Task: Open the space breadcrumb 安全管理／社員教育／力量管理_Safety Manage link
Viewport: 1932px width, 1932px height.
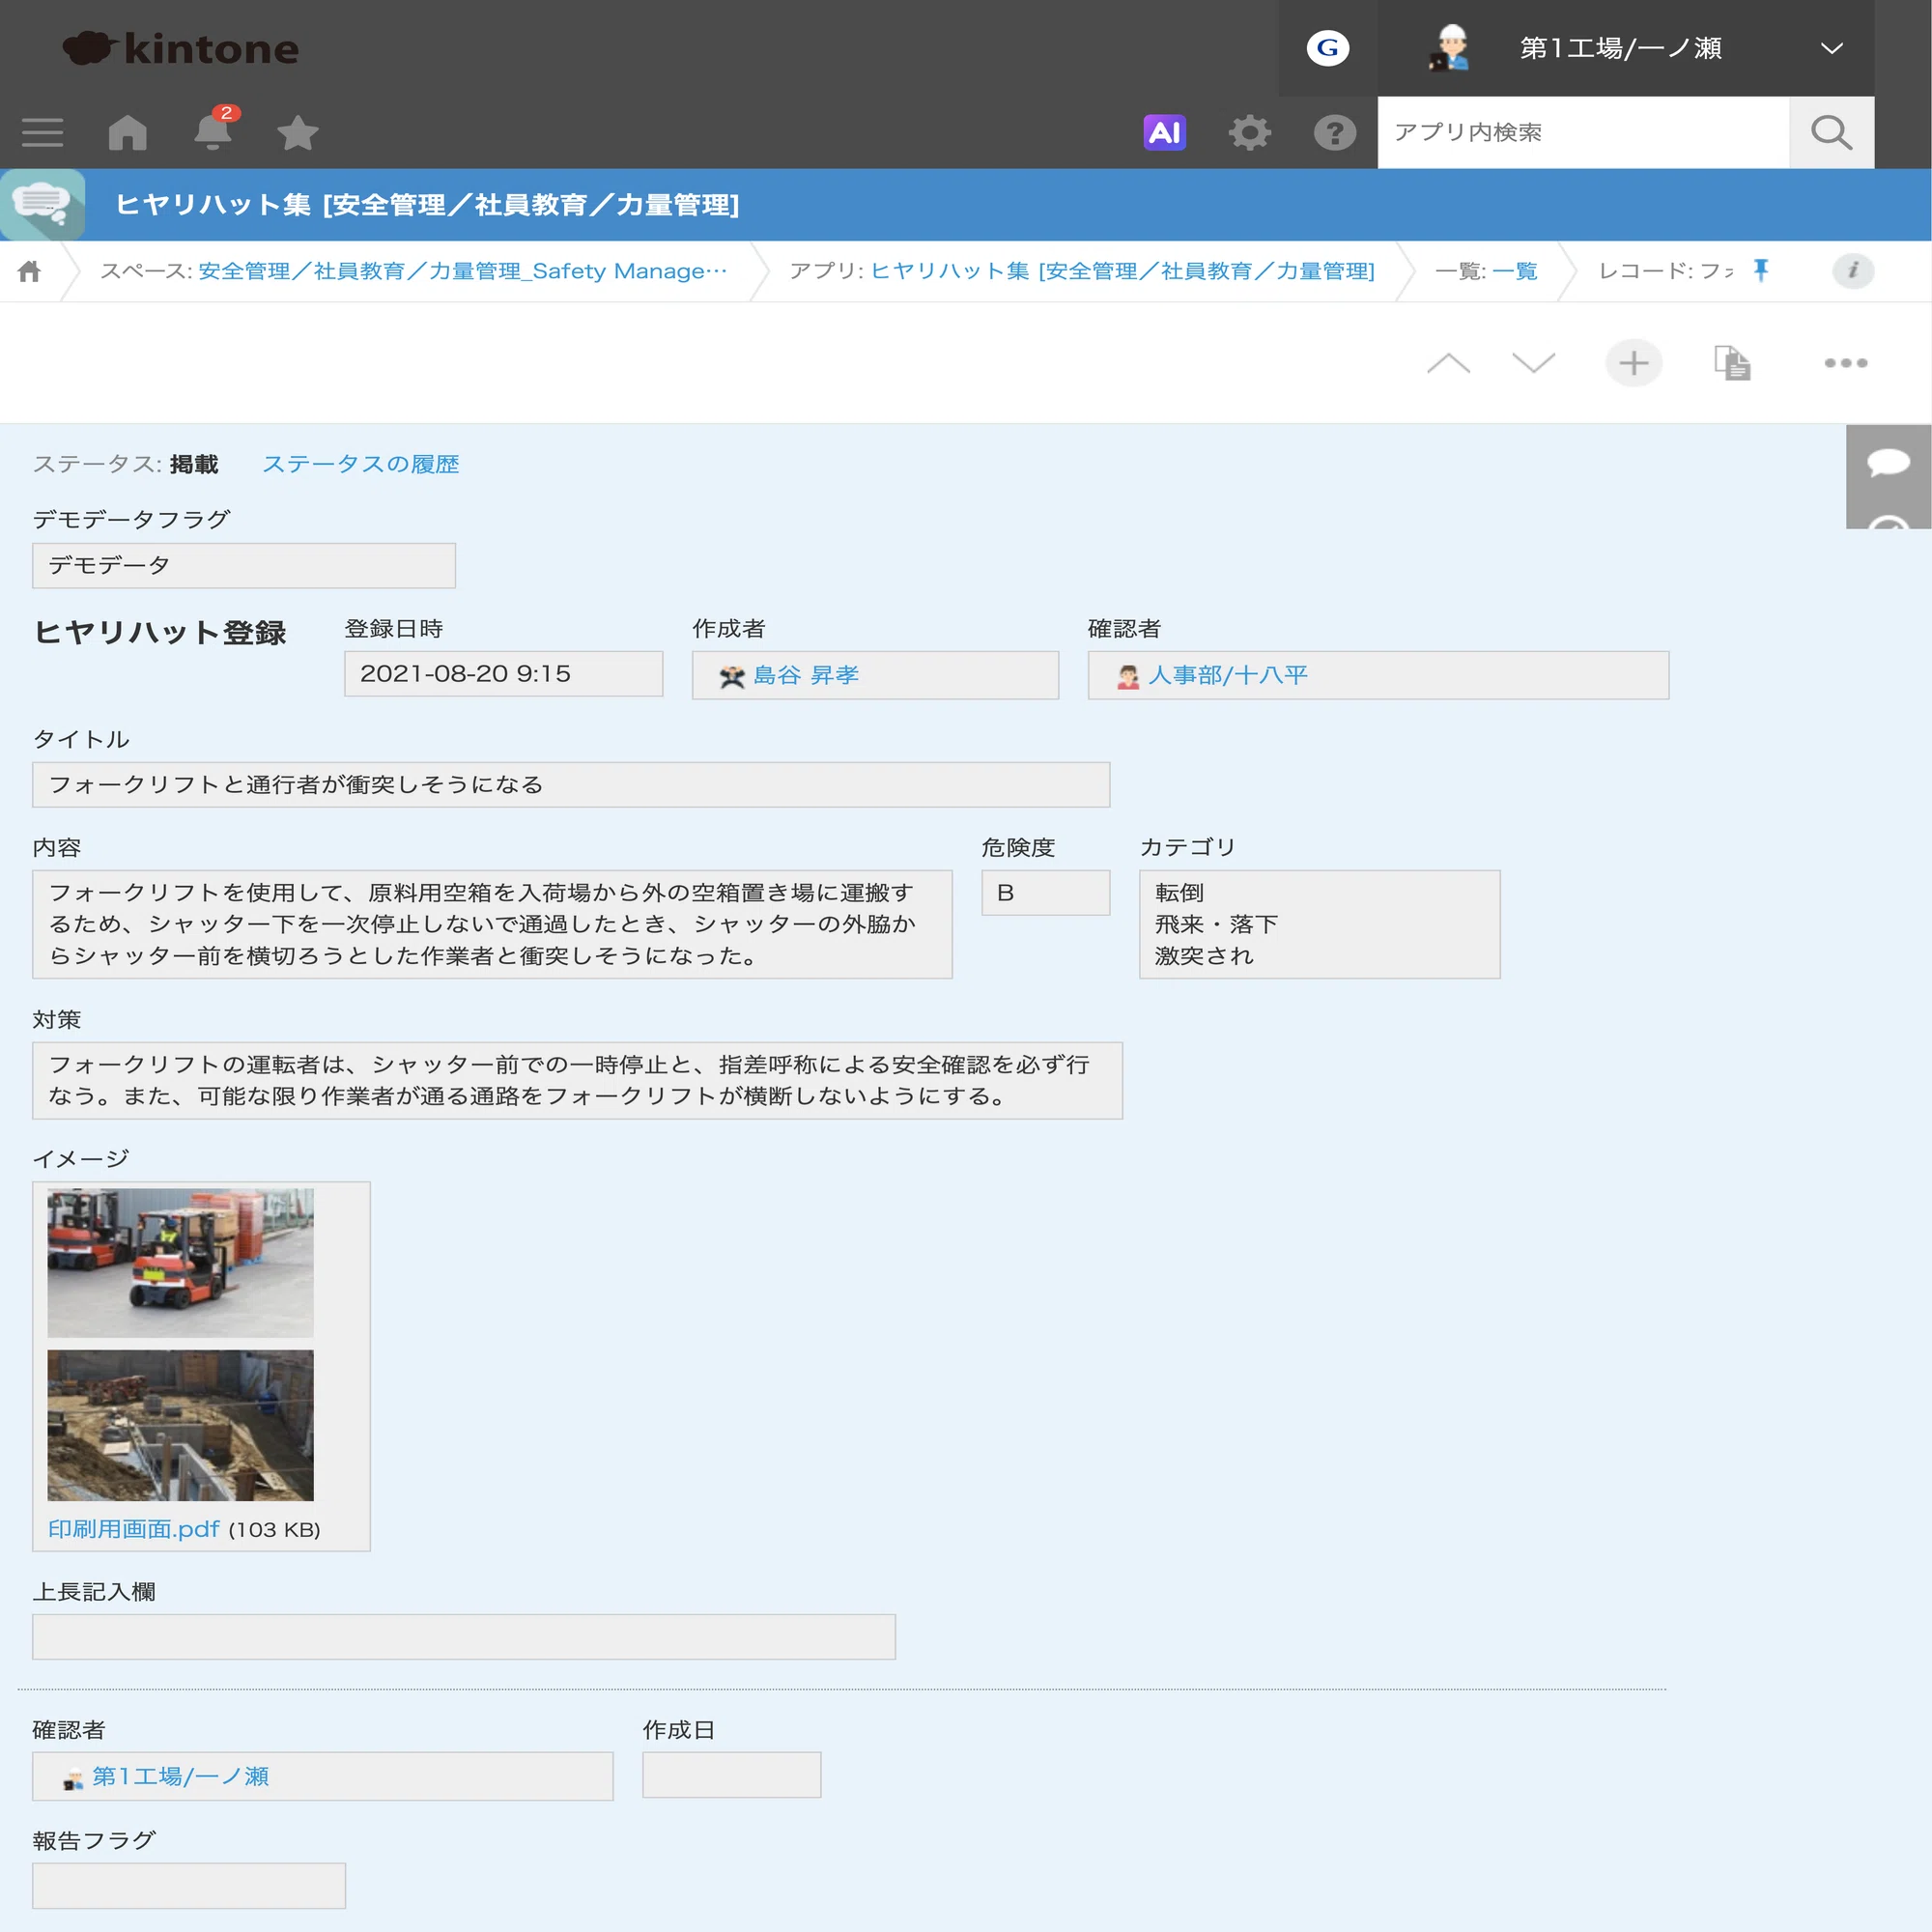Action: (x=463, y=271)
